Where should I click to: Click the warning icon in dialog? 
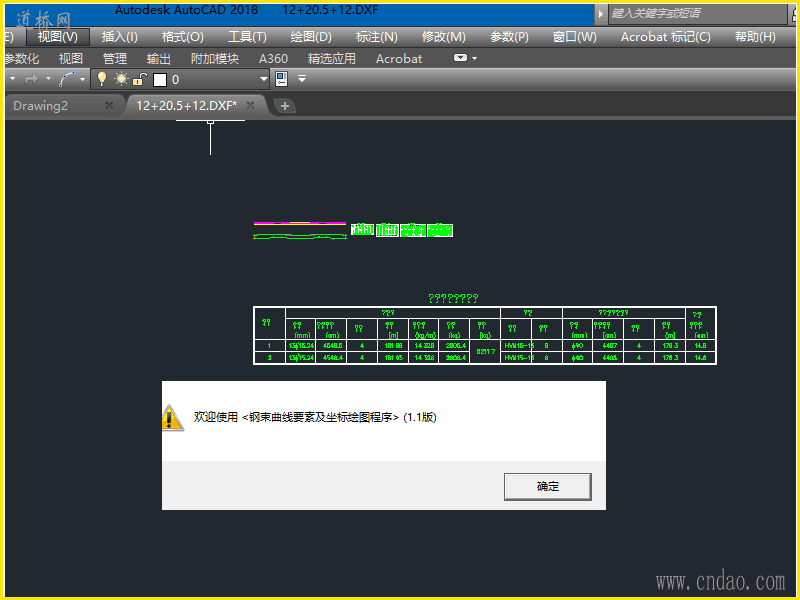(172, 418)
